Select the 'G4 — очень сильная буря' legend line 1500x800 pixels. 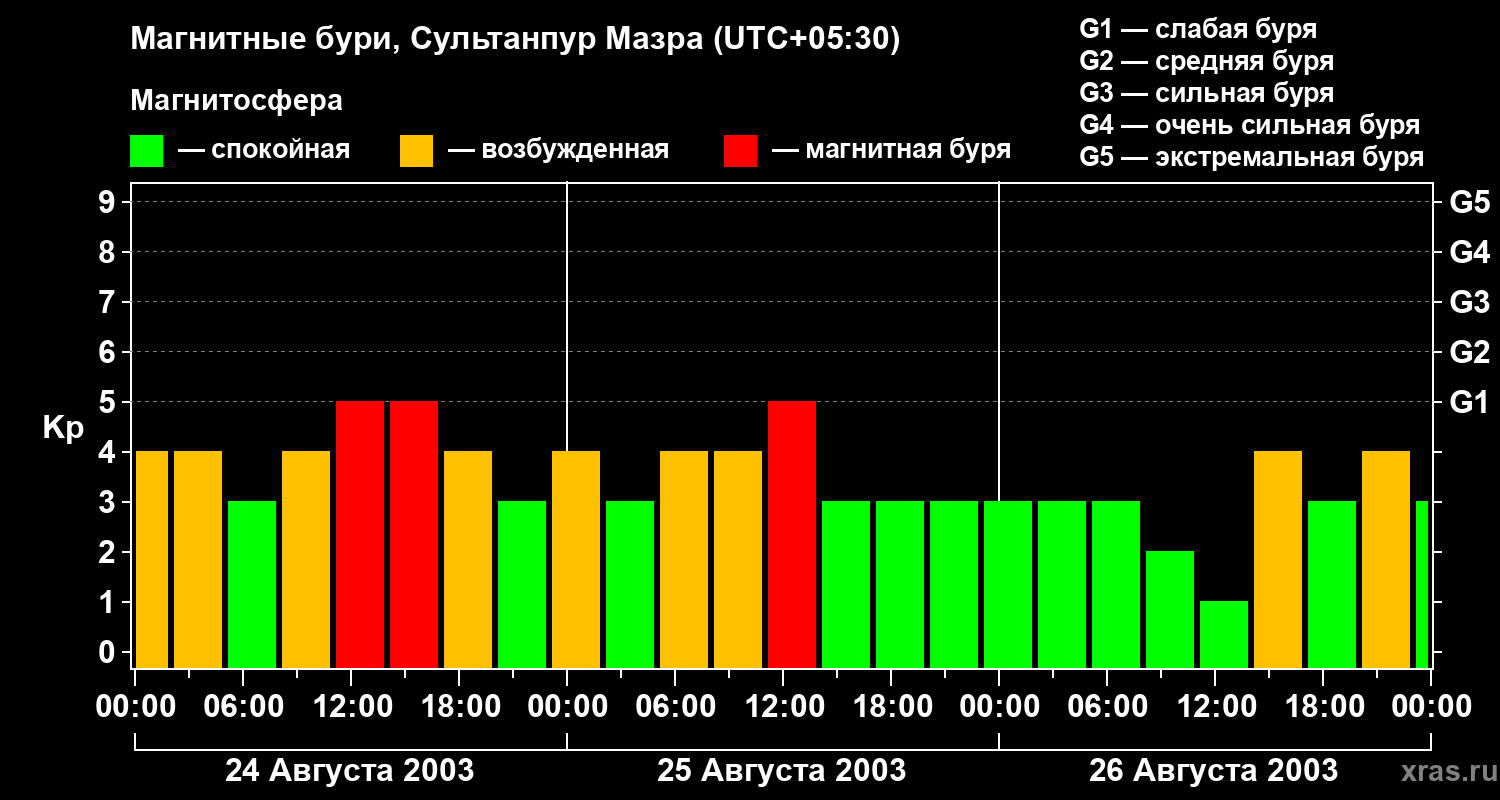[1250, 125]
